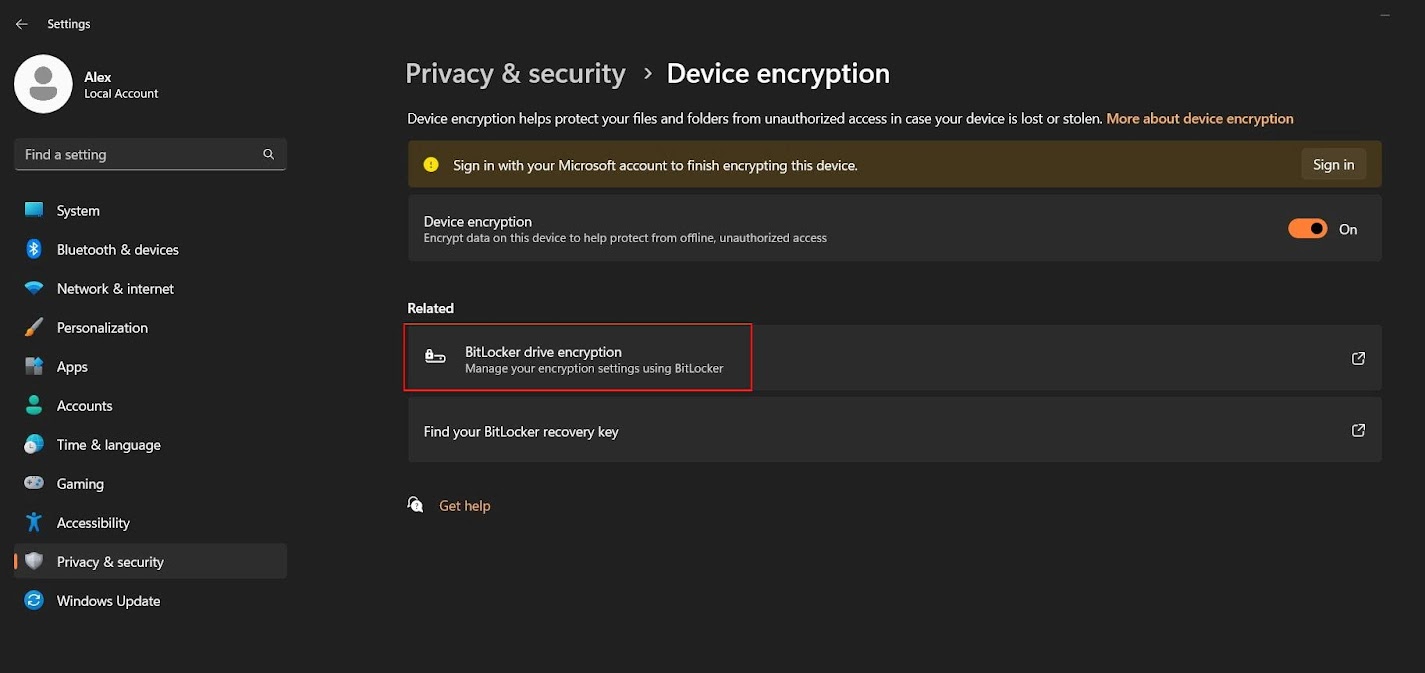Click the Sign in button
Screen dimensions: 1425x673
(x=1333, y=165)
